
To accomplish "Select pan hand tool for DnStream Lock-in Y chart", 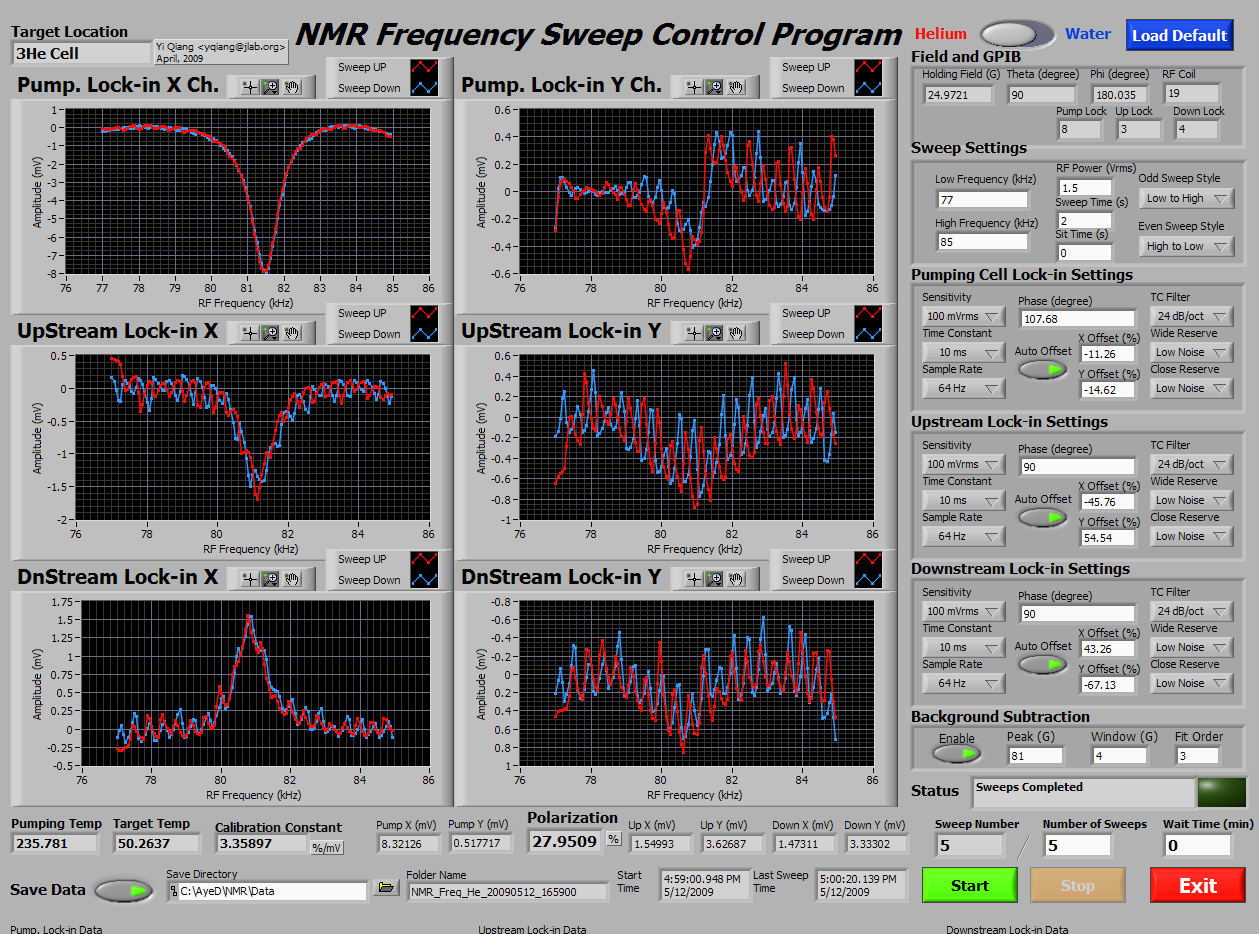I will (736, 578).
